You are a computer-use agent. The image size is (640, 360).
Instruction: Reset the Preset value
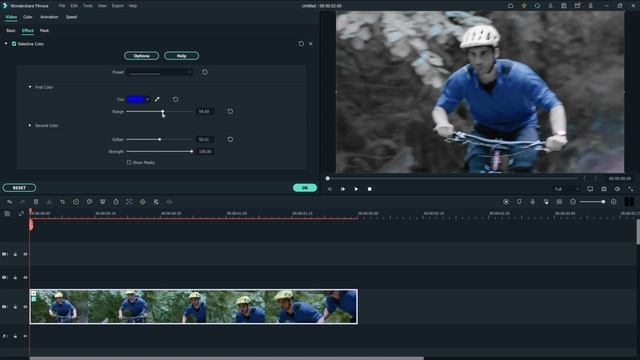point(205,72)
